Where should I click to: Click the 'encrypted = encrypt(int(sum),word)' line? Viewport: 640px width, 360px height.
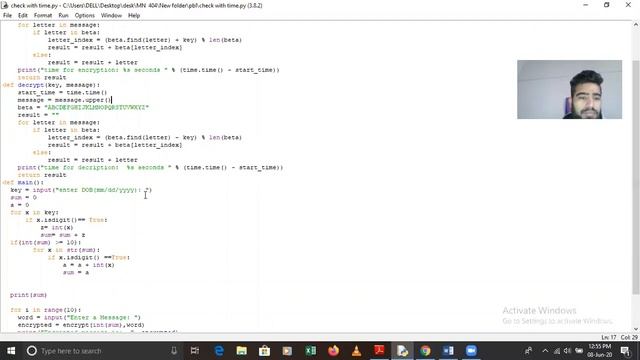coord(81,325)
